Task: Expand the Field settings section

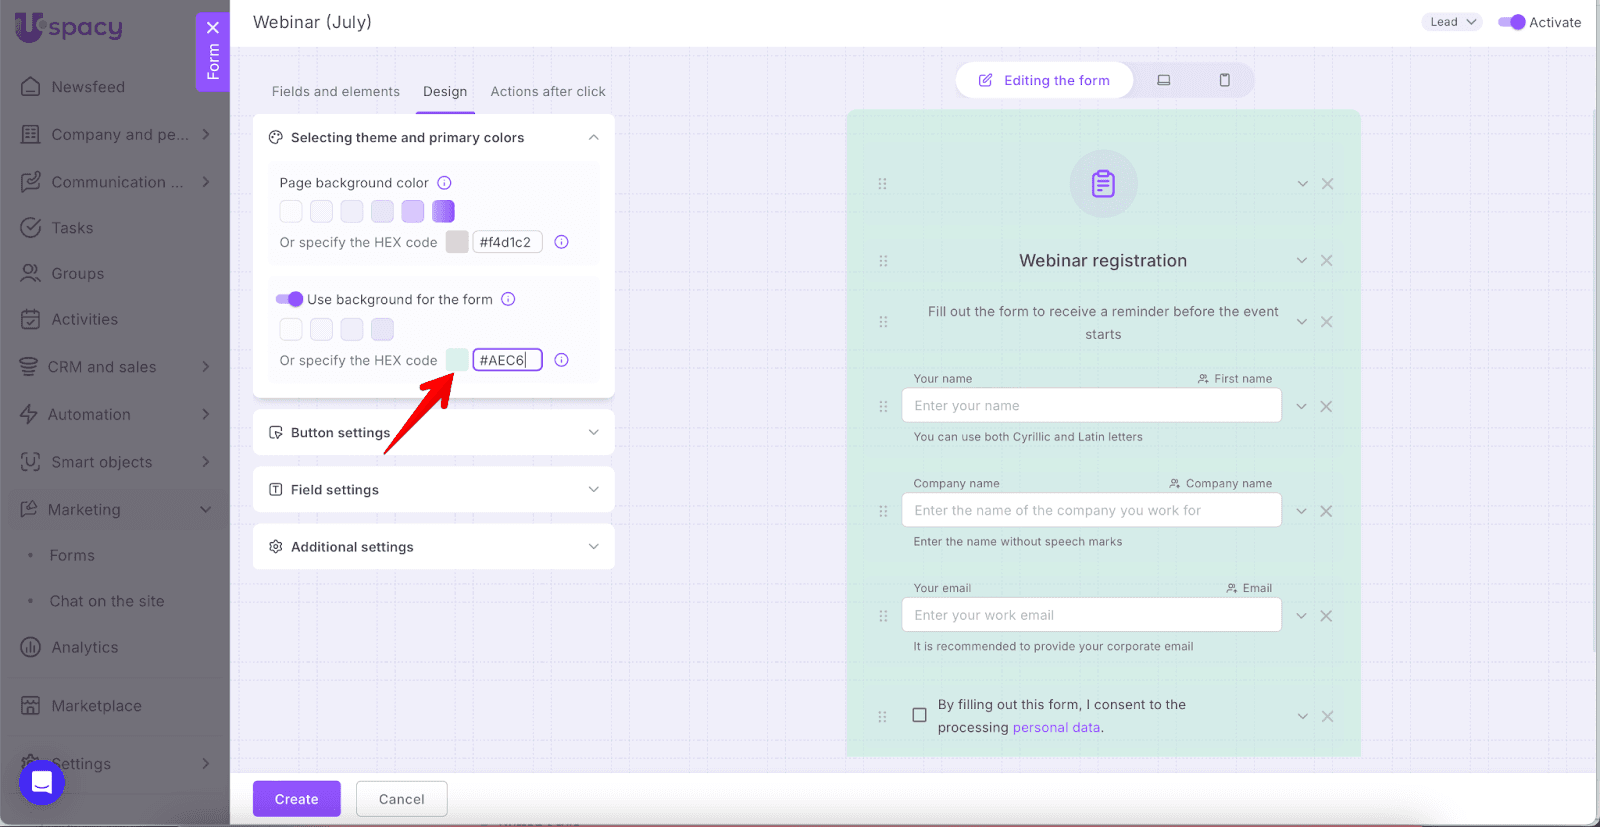Action: pos(433,490)
